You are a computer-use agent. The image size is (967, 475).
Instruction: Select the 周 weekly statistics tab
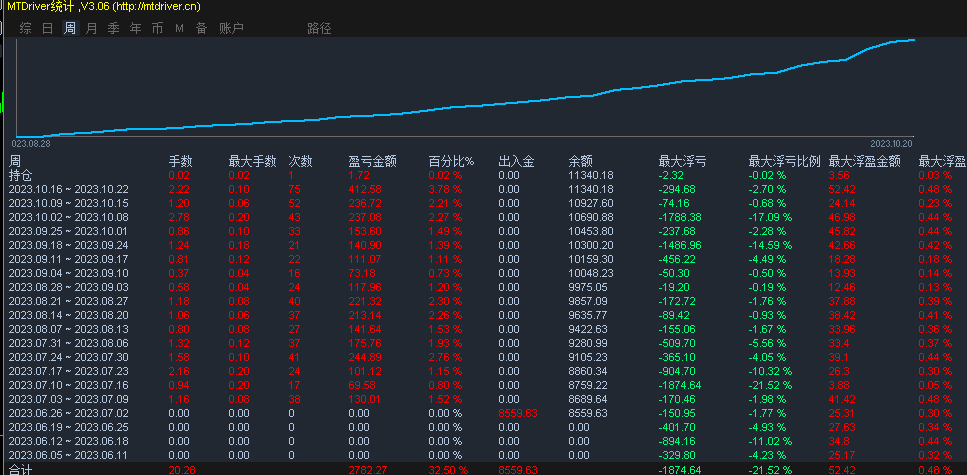pyautogui.click(x=70, y=28)
